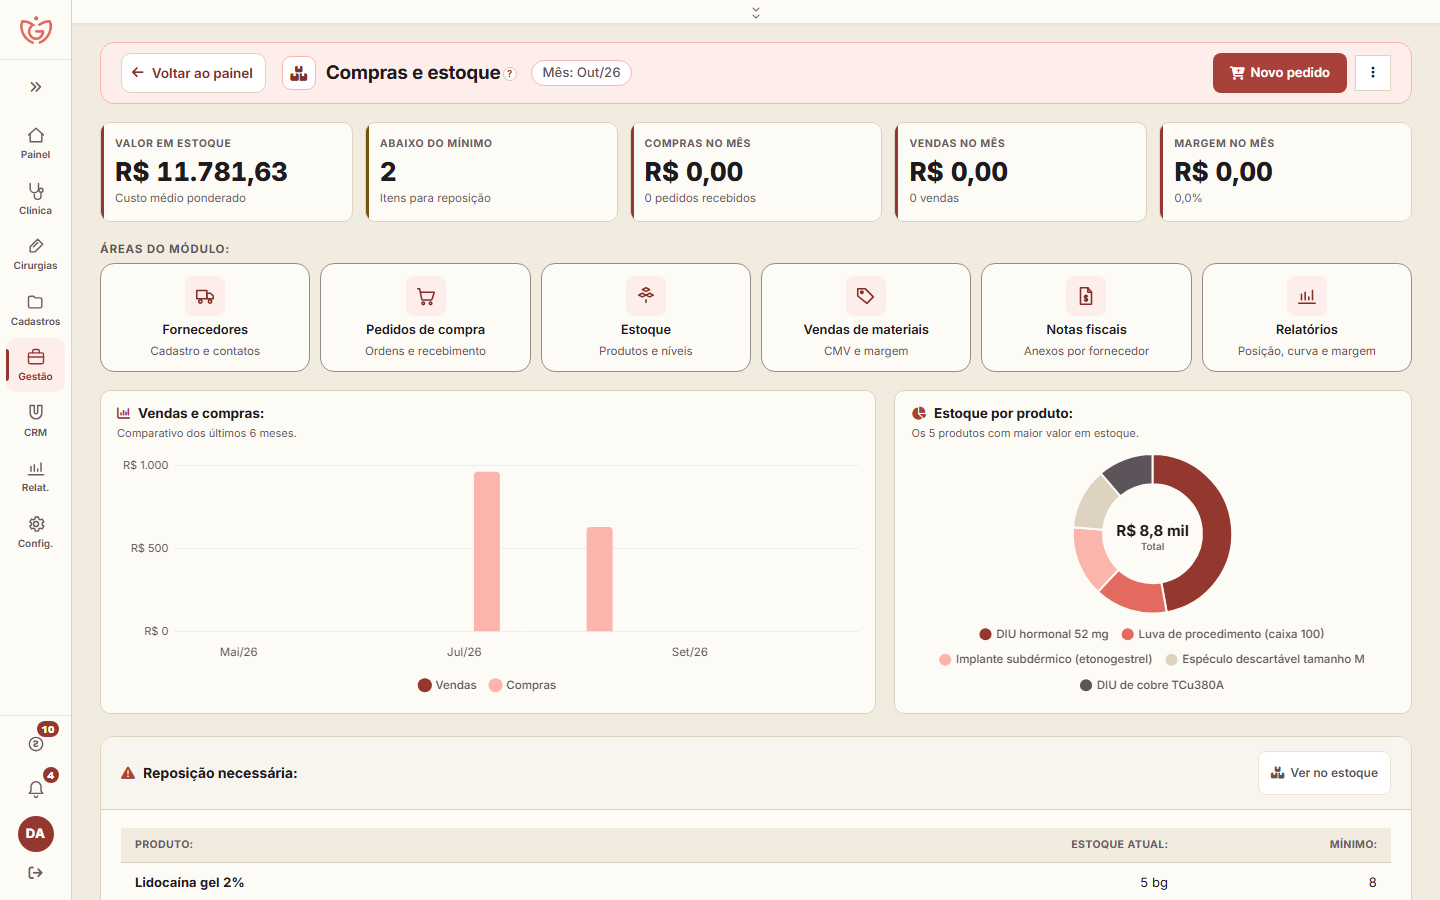The height and width of the screenshot is (900, 1440).
Task: Click Notas fiscais document icon
Action: 1086,296
